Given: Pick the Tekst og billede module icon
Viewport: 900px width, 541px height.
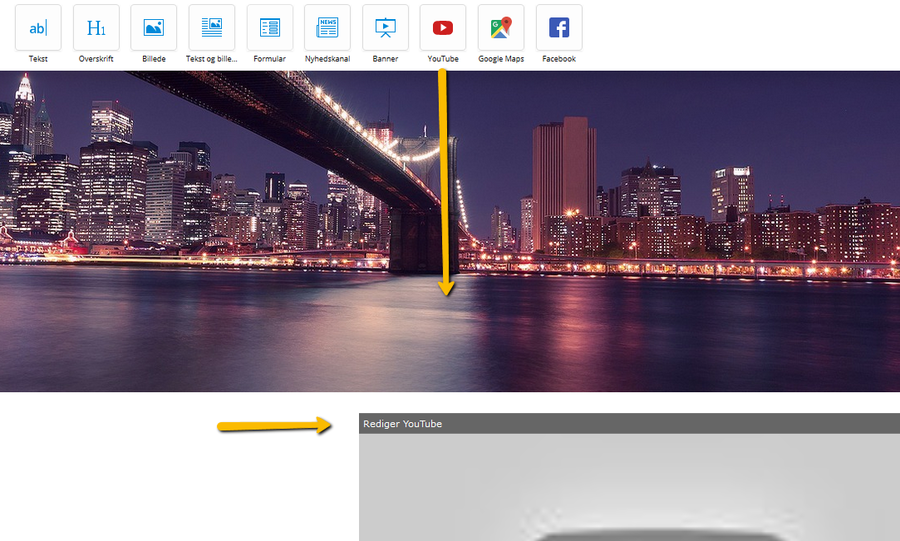Looking at the screenshot, I should click(212, 28).
